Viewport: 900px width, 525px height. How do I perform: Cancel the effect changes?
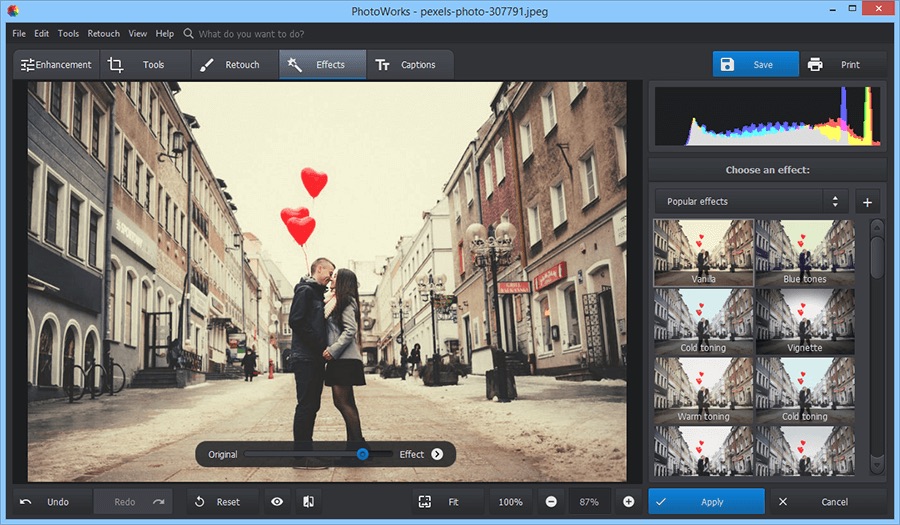(x=826, y=502)
